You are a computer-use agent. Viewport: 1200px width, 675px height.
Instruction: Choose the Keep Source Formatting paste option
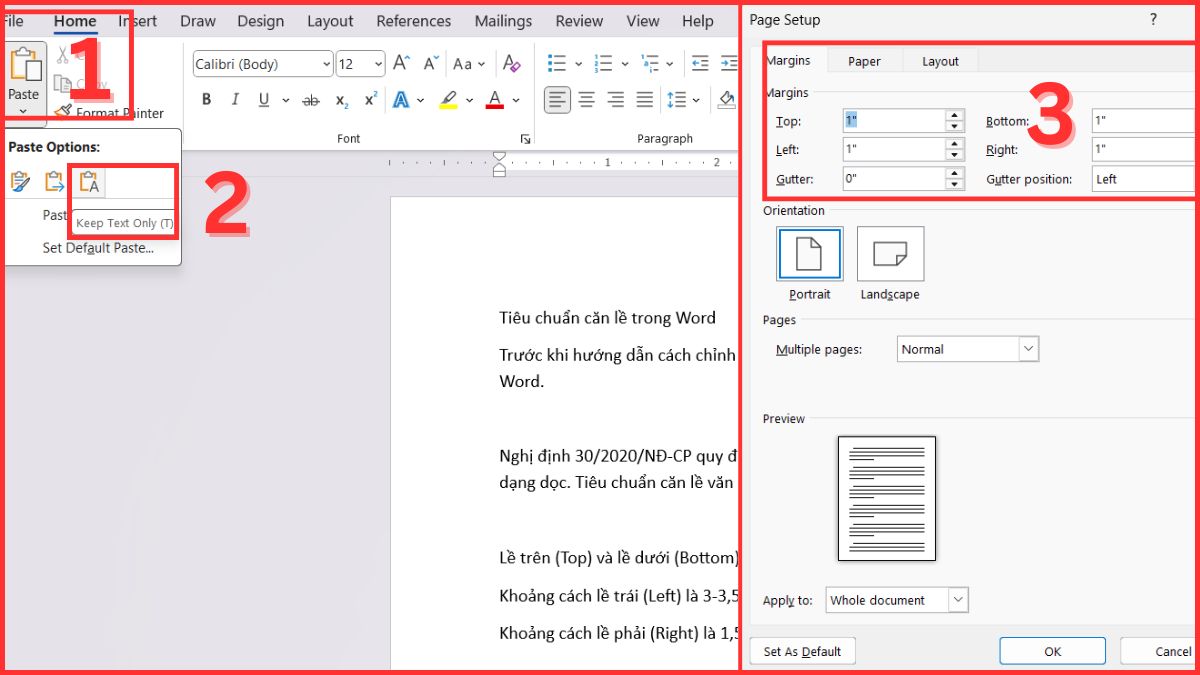(x=20, y=181)
